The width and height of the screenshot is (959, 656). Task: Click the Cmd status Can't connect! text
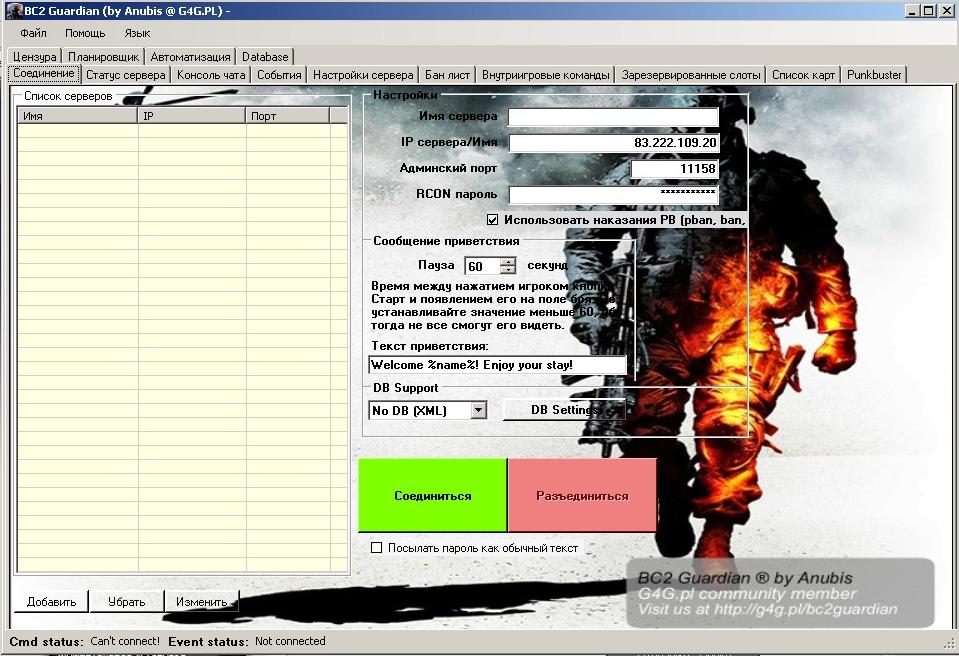[x=125, y=641]
